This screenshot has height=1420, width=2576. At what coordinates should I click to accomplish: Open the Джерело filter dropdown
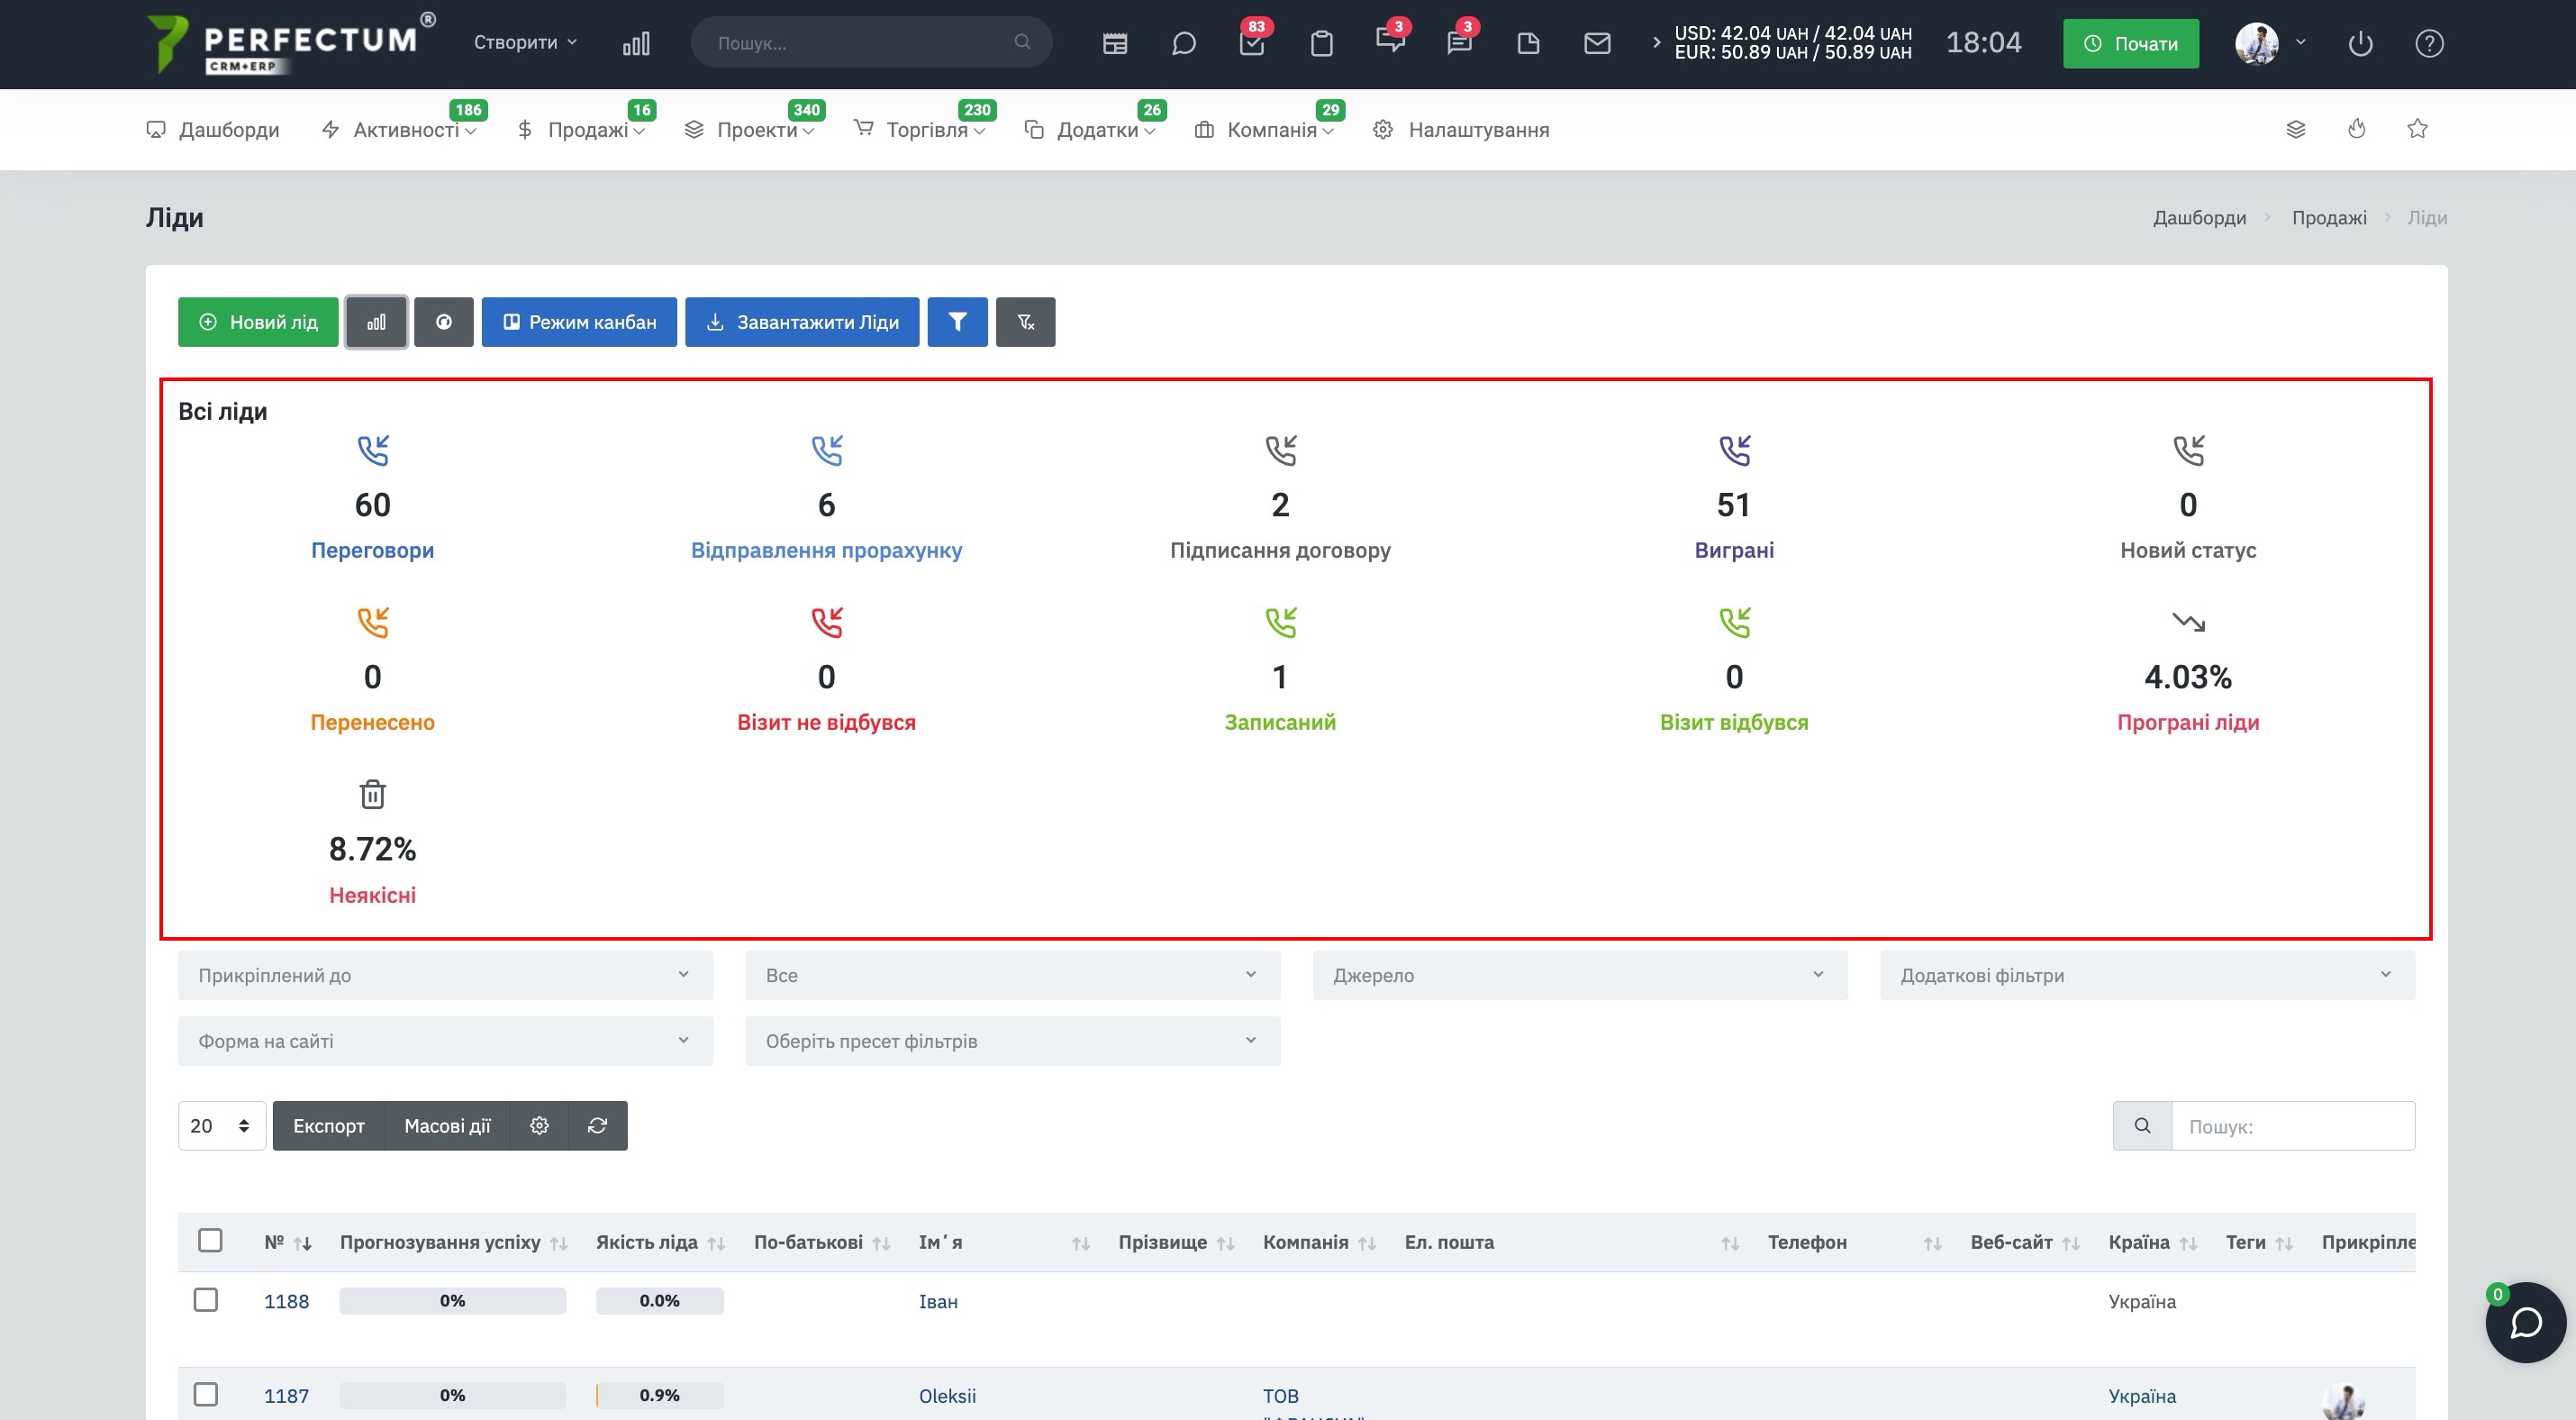coord(1580,975)
